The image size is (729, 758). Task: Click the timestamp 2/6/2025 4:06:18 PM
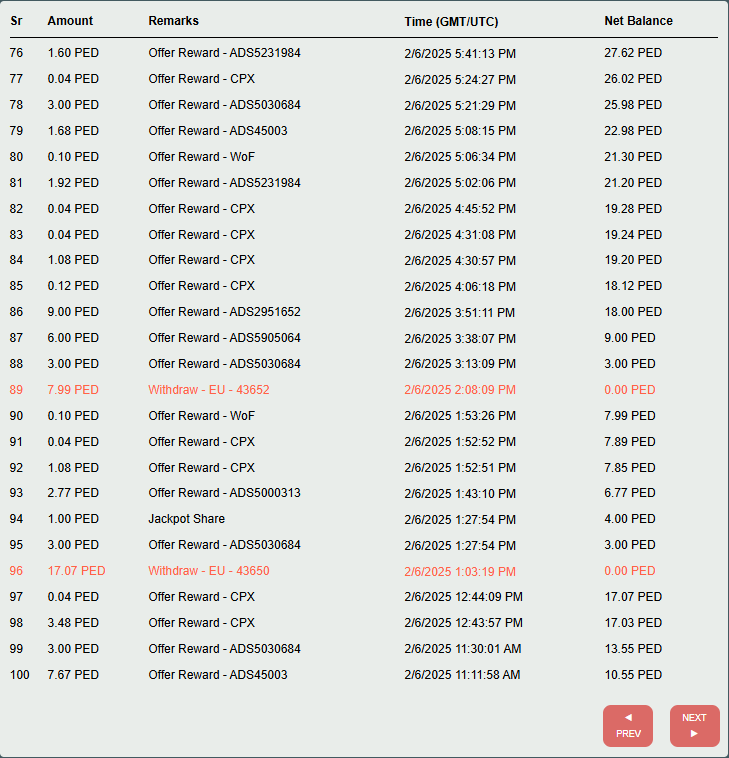point(460,287)
